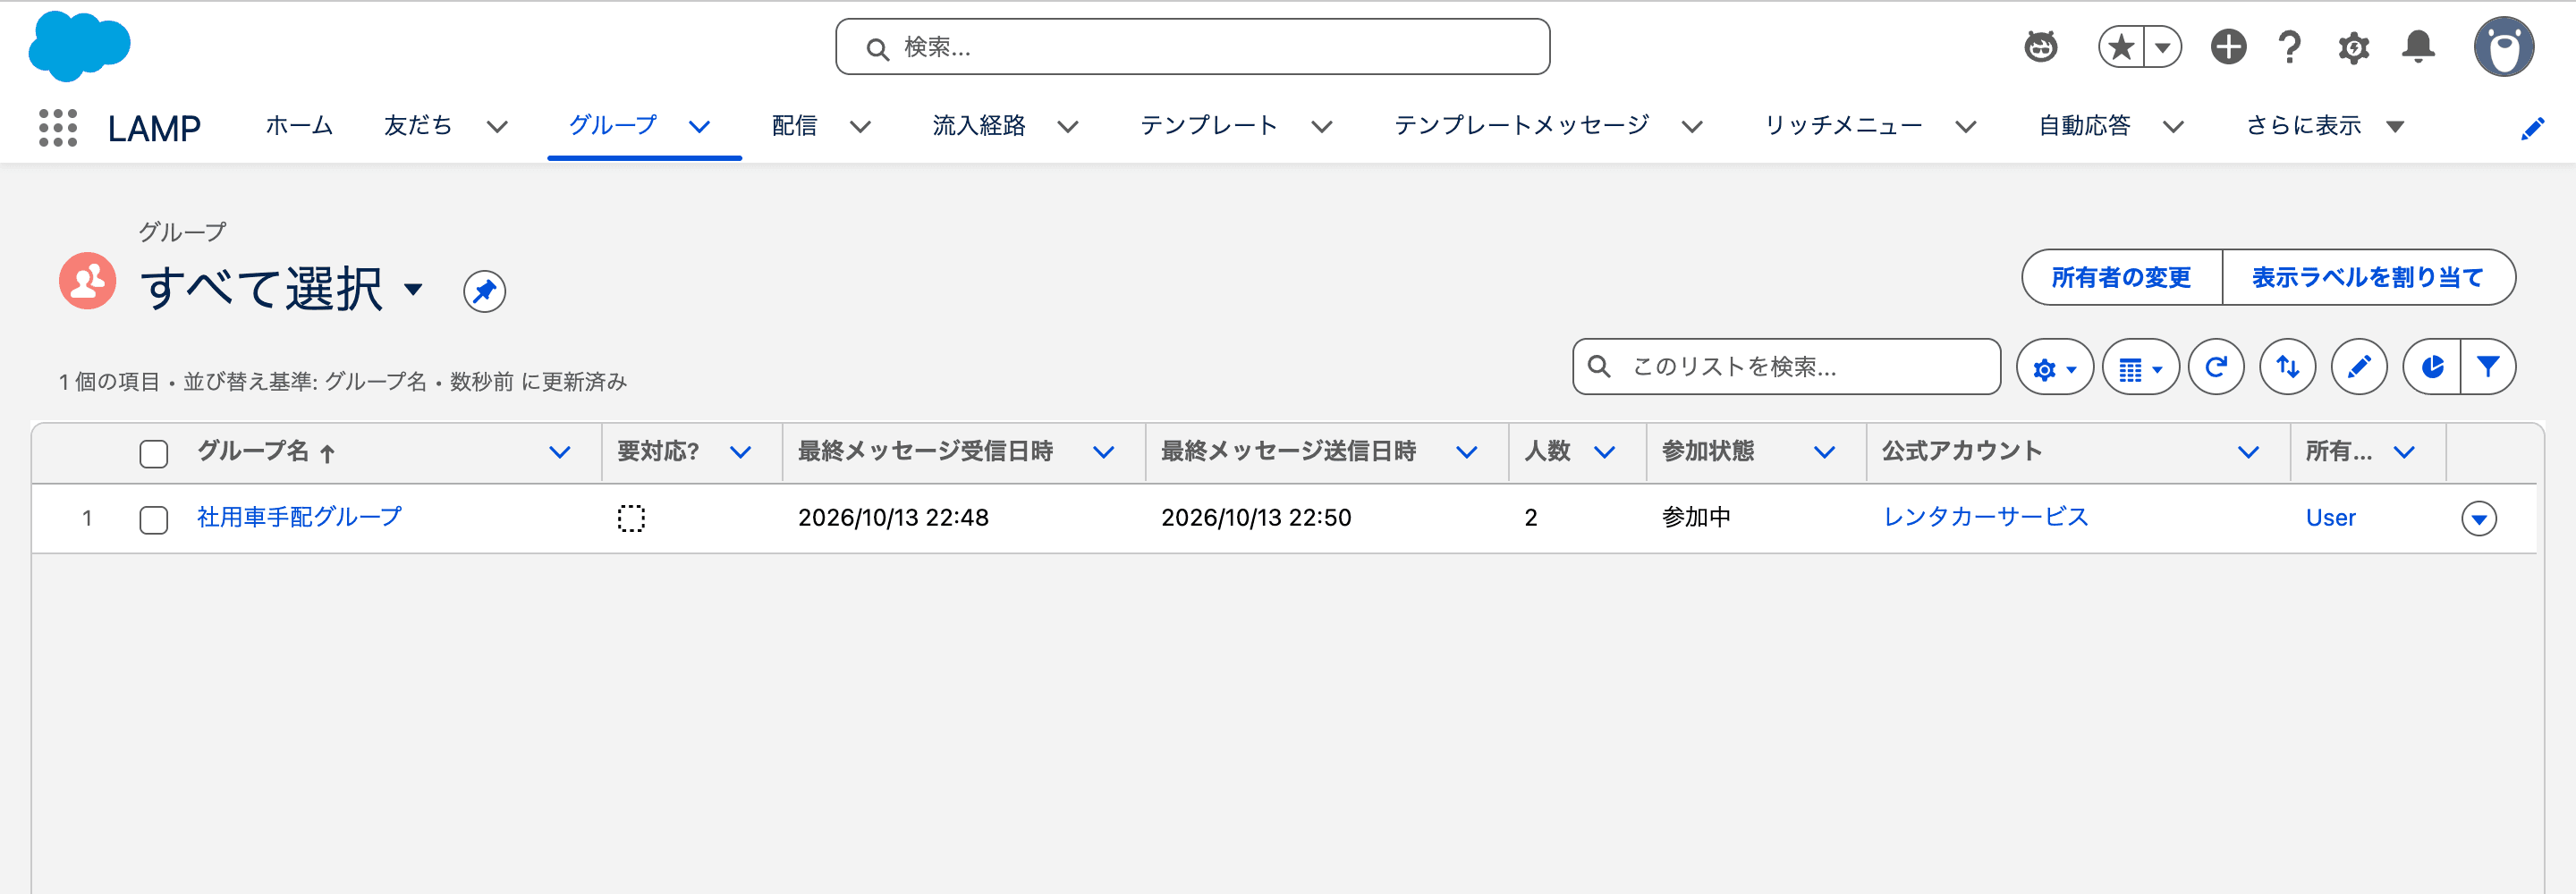Open the テンプレート tab
This screenshot has width=2576, height=894.
tap(1209, 126)
